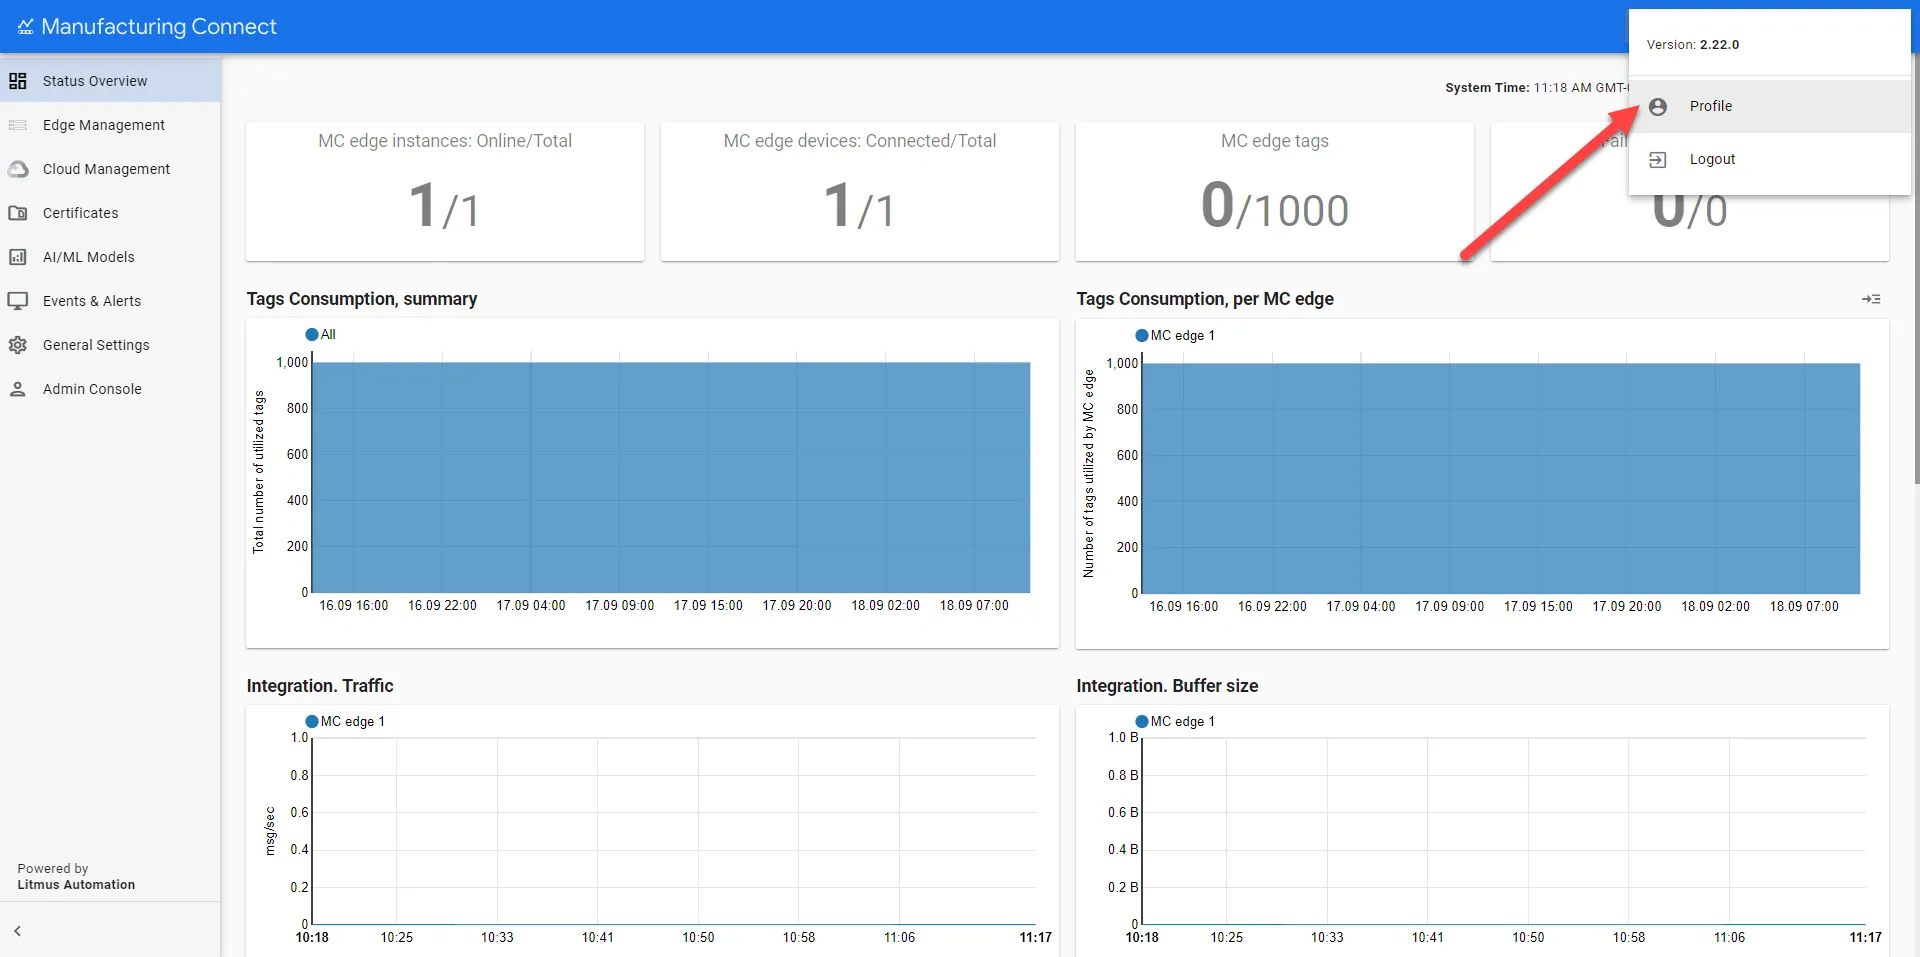
Task: Click the Admin Console person icon
Action: point(18,389)
